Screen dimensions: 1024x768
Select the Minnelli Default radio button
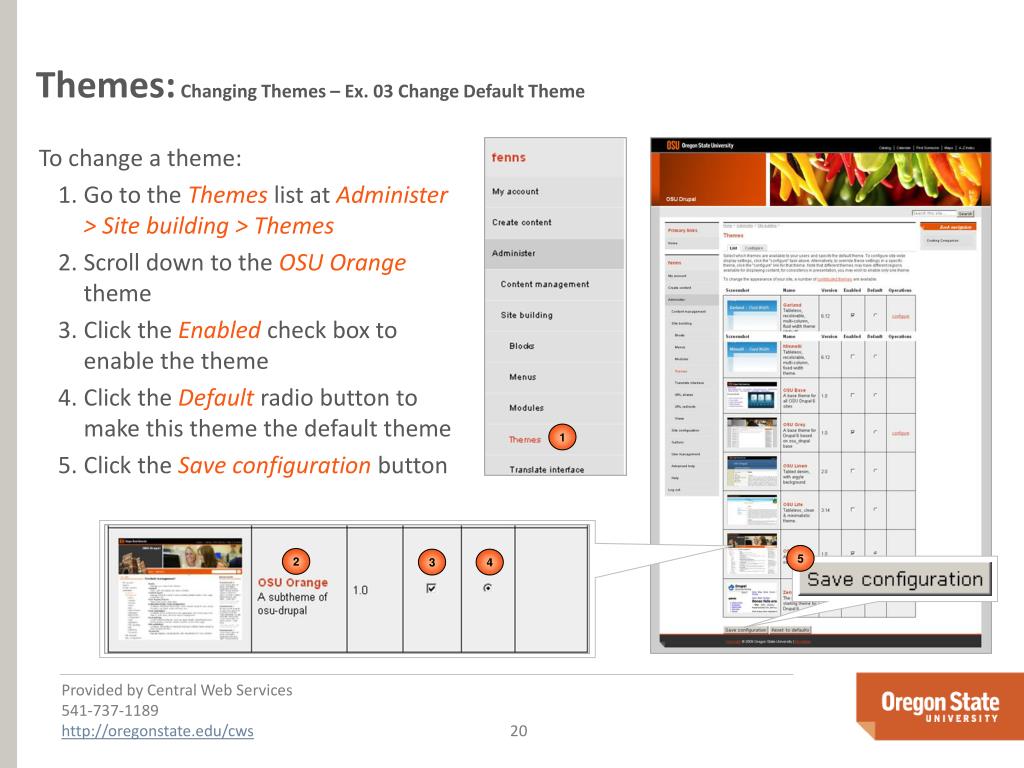pos(875,357)
